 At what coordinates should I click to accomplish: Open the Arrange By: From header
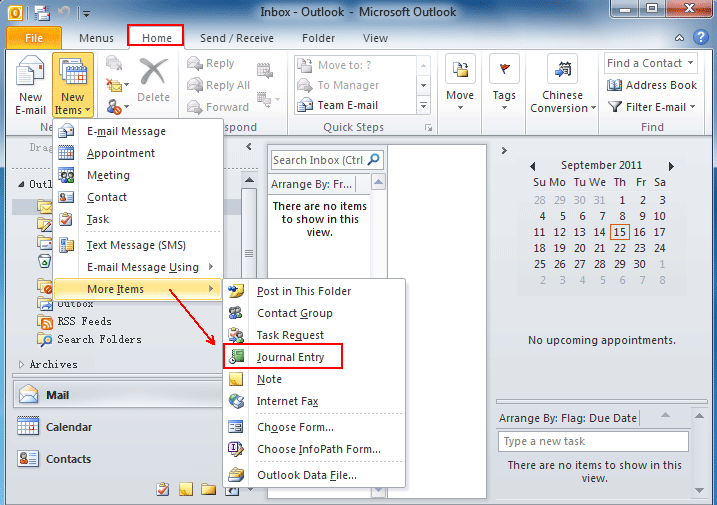point(312,184)
